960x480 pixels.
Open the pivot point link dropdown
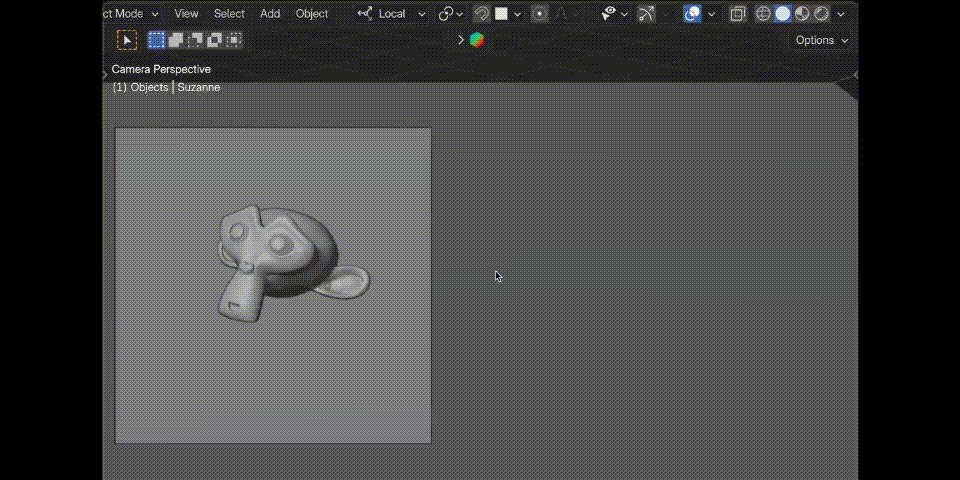coord(451,13)
